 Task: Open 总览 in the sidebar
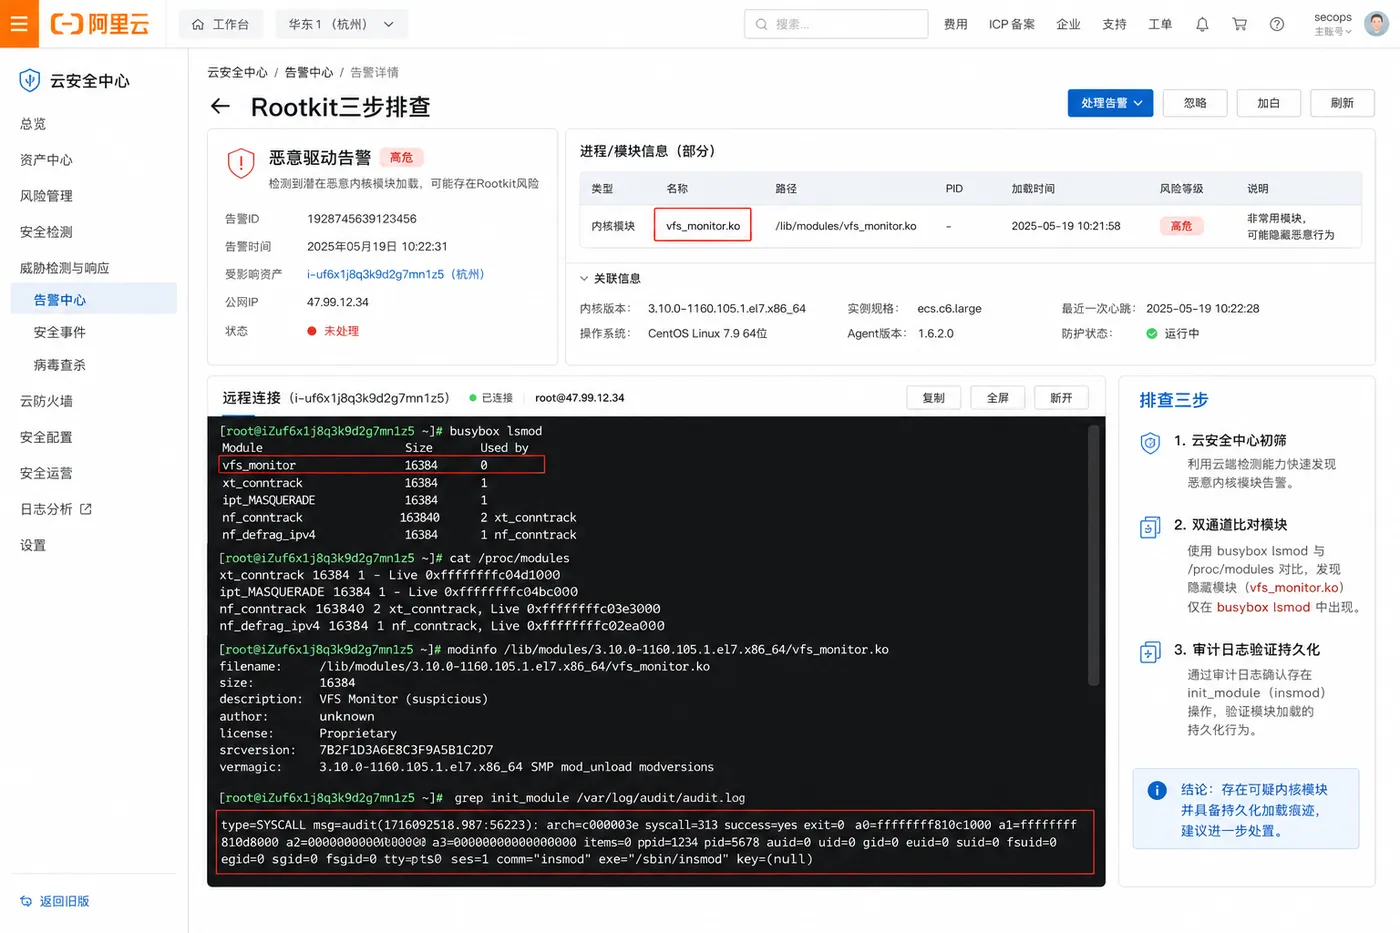pos(33,124)
